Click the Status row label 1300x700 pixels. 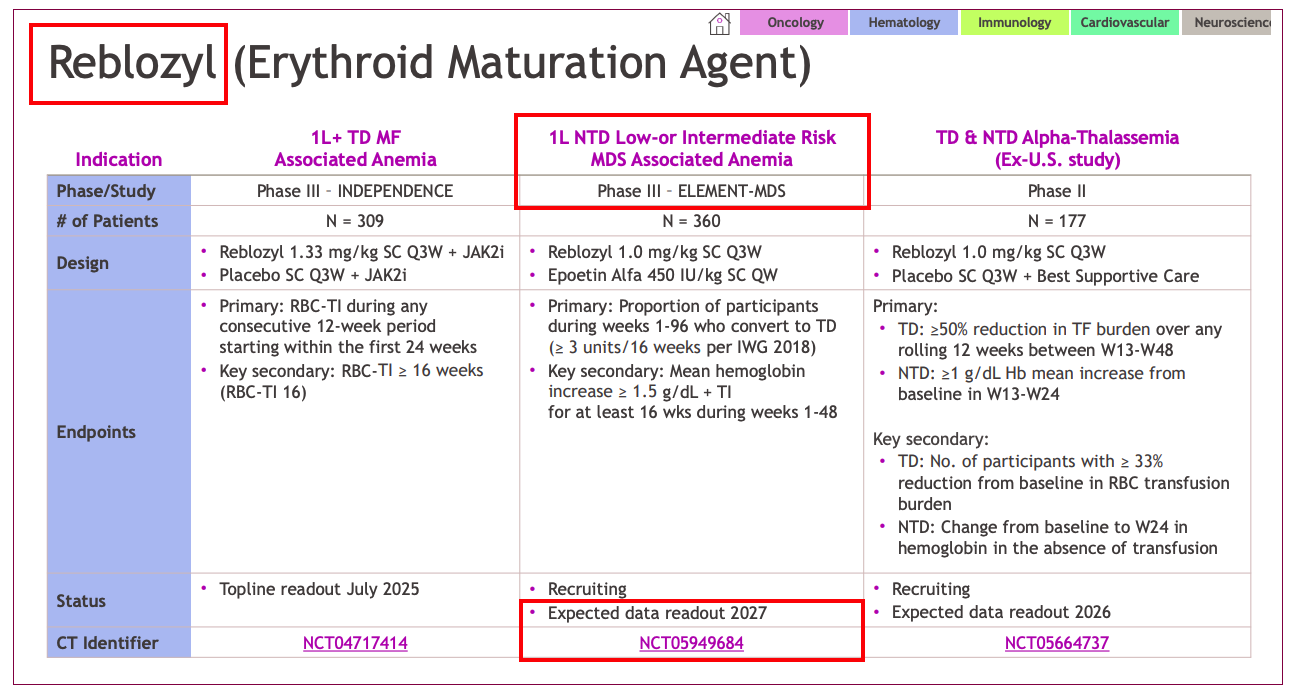[81, 601]
